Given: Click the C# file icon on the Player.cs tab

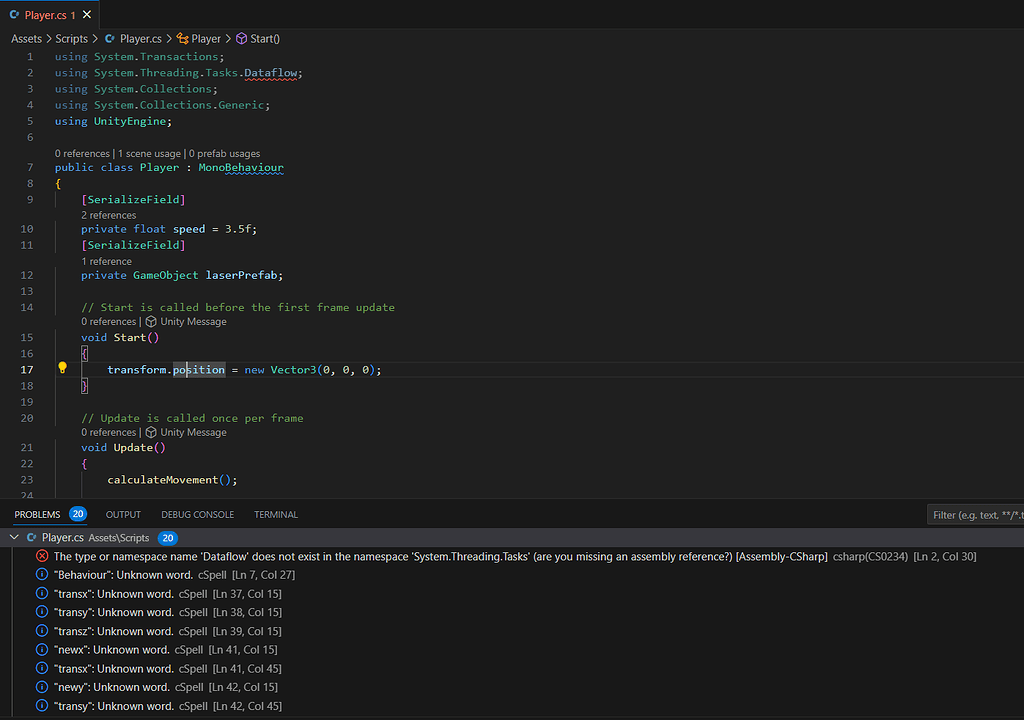Looking at the screenshot, I should pyautogui.click(x=15, y=15).
